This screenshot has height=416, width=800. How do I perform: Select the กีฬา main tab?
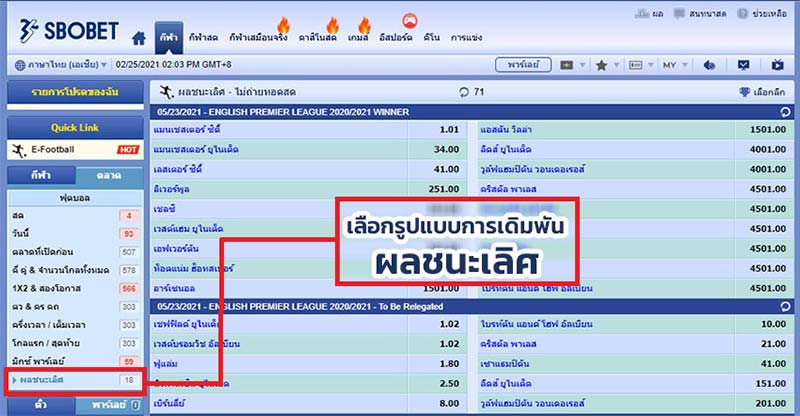[x=169, y=38]
